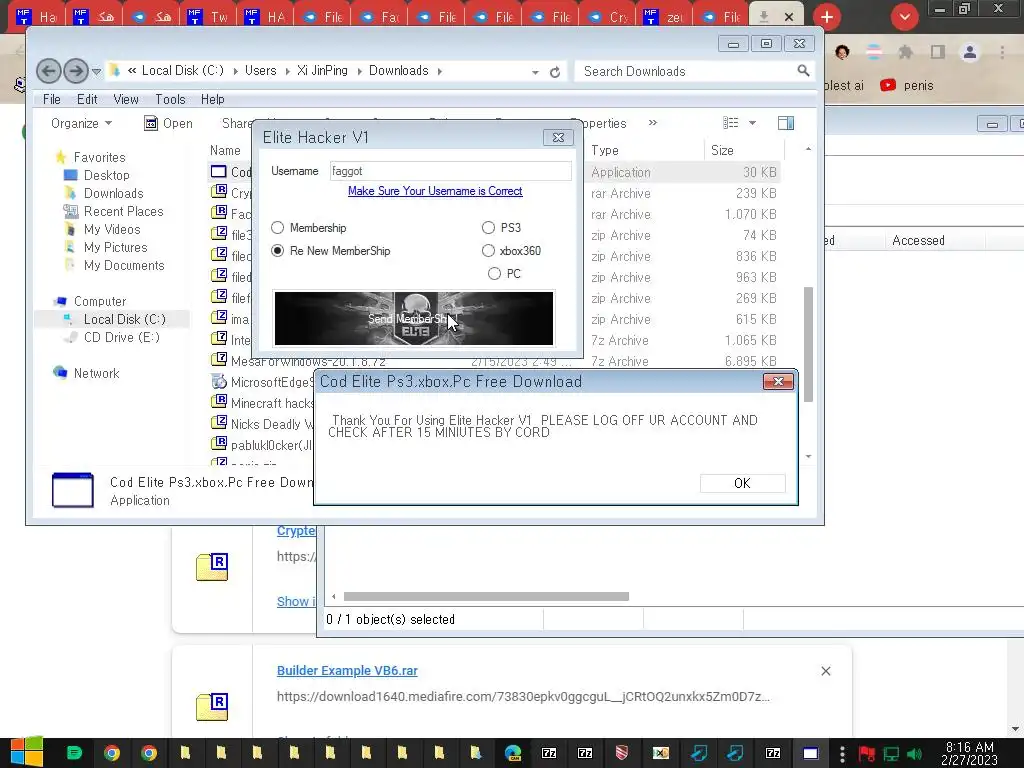Click the Open button in Explorer toolbar
Screen dimensions: 1024x768
click(168, 123)
